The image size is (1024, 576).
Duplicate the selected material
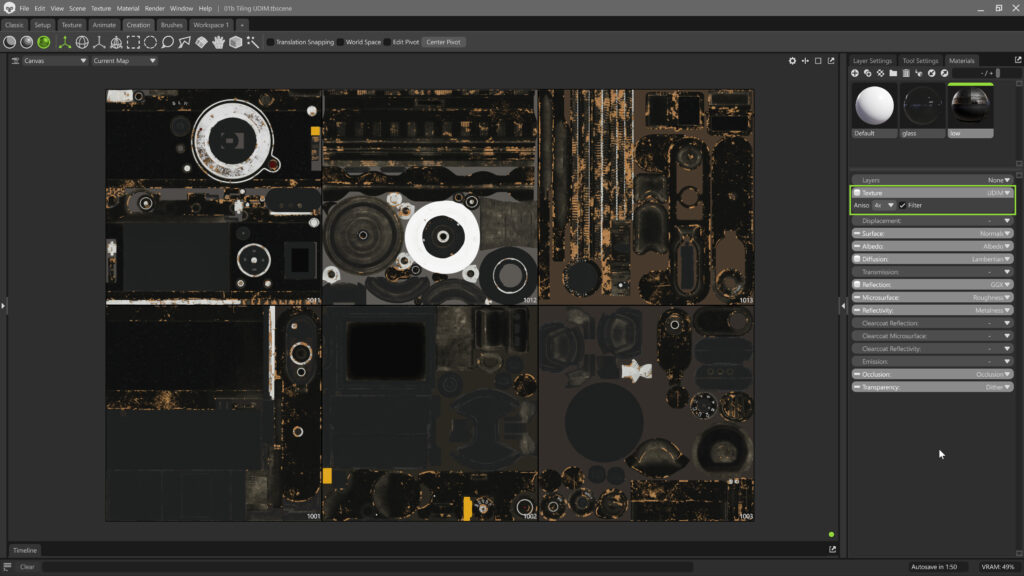pos(868,73)
